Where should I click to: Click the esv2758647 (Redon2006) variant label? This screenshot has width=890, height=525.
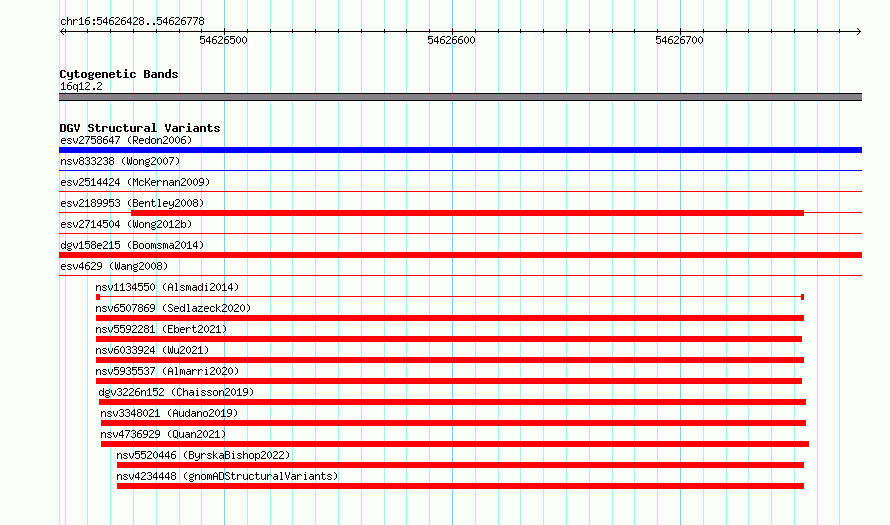point(126,140)
